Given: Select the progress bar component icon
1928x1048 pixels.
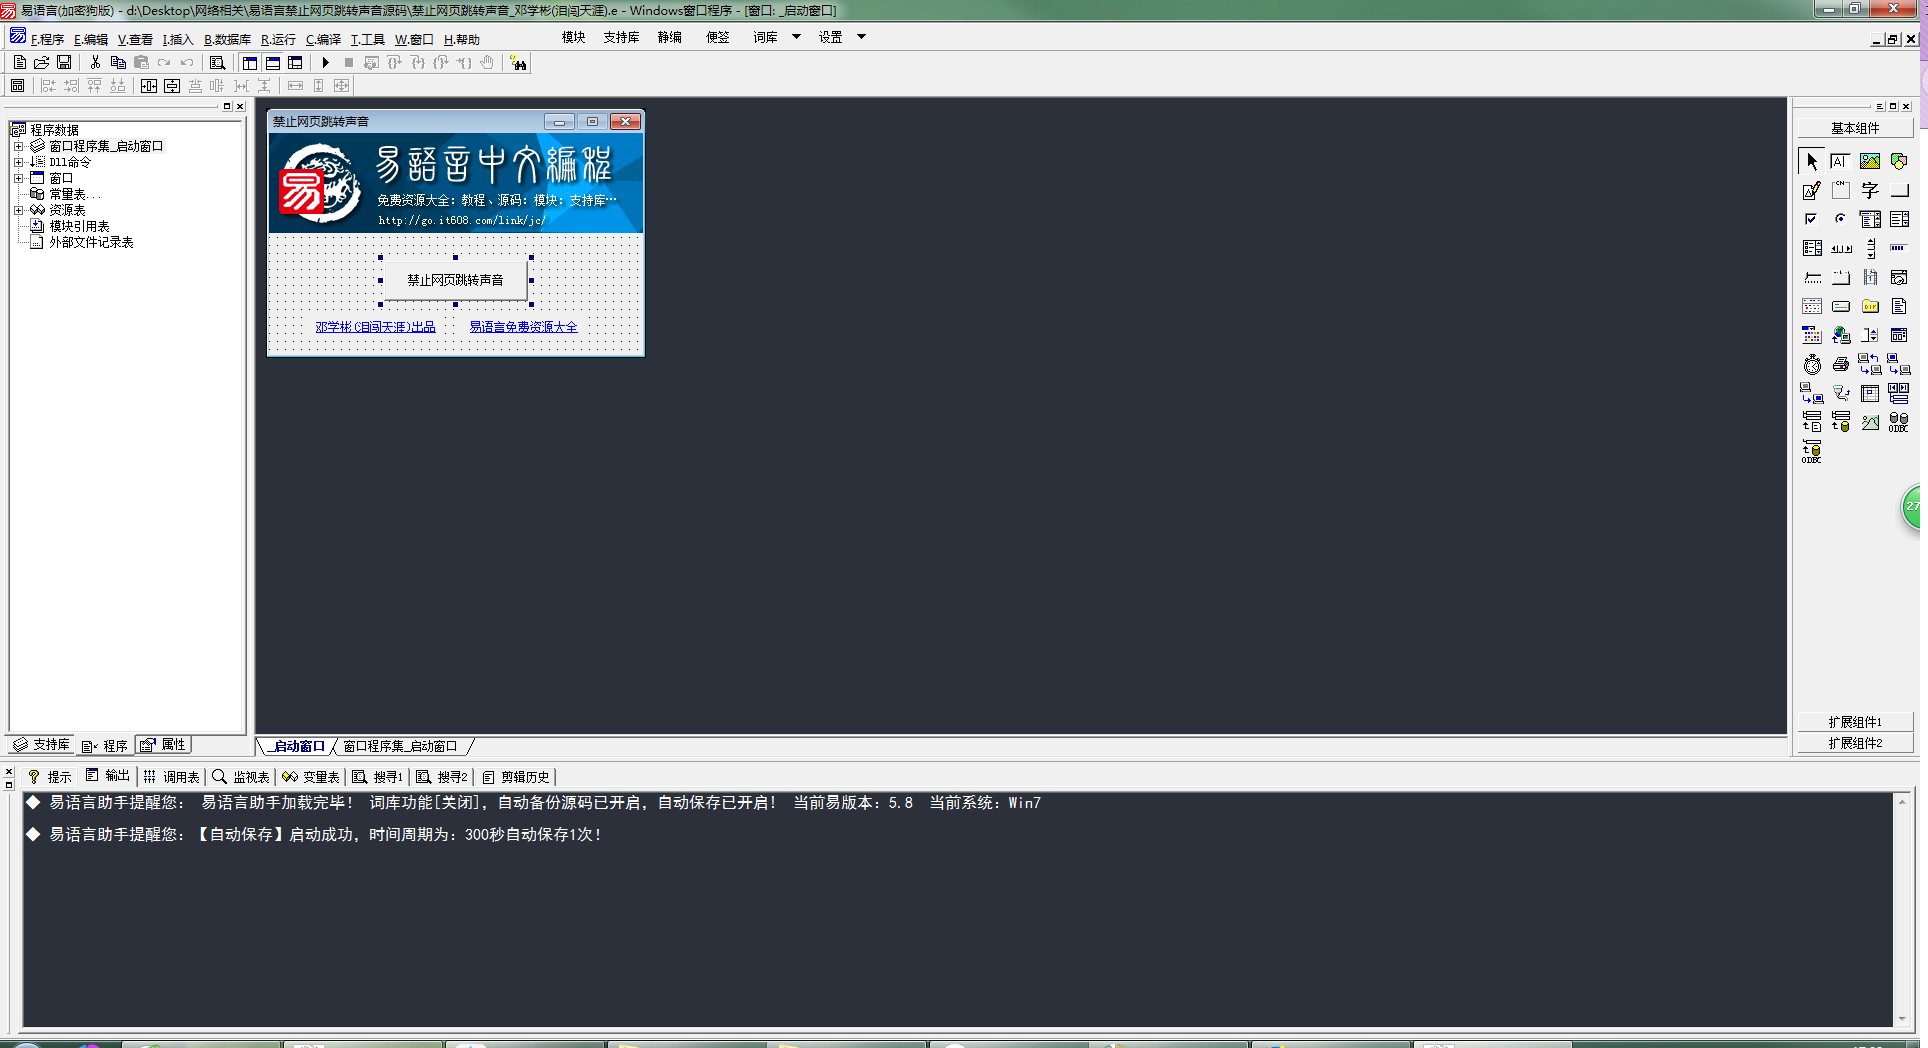Looking at the screenshot, I should tap(1899, 248).
